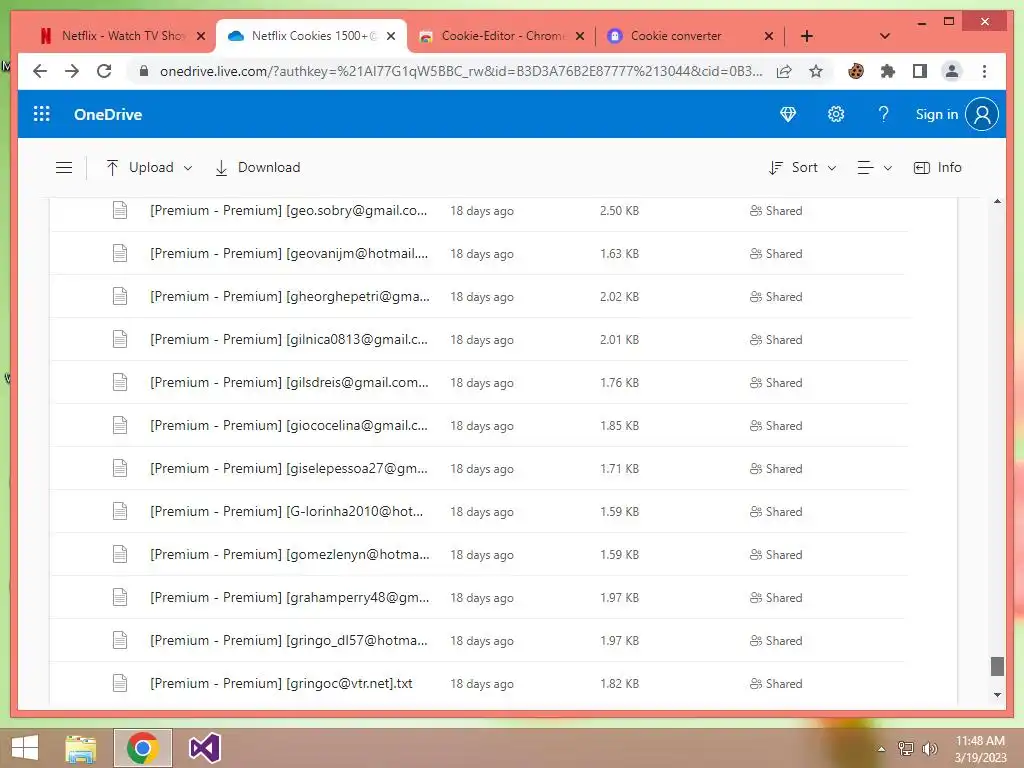Open view options layout dropdown
1024x768 pixels.
point(874,168)
